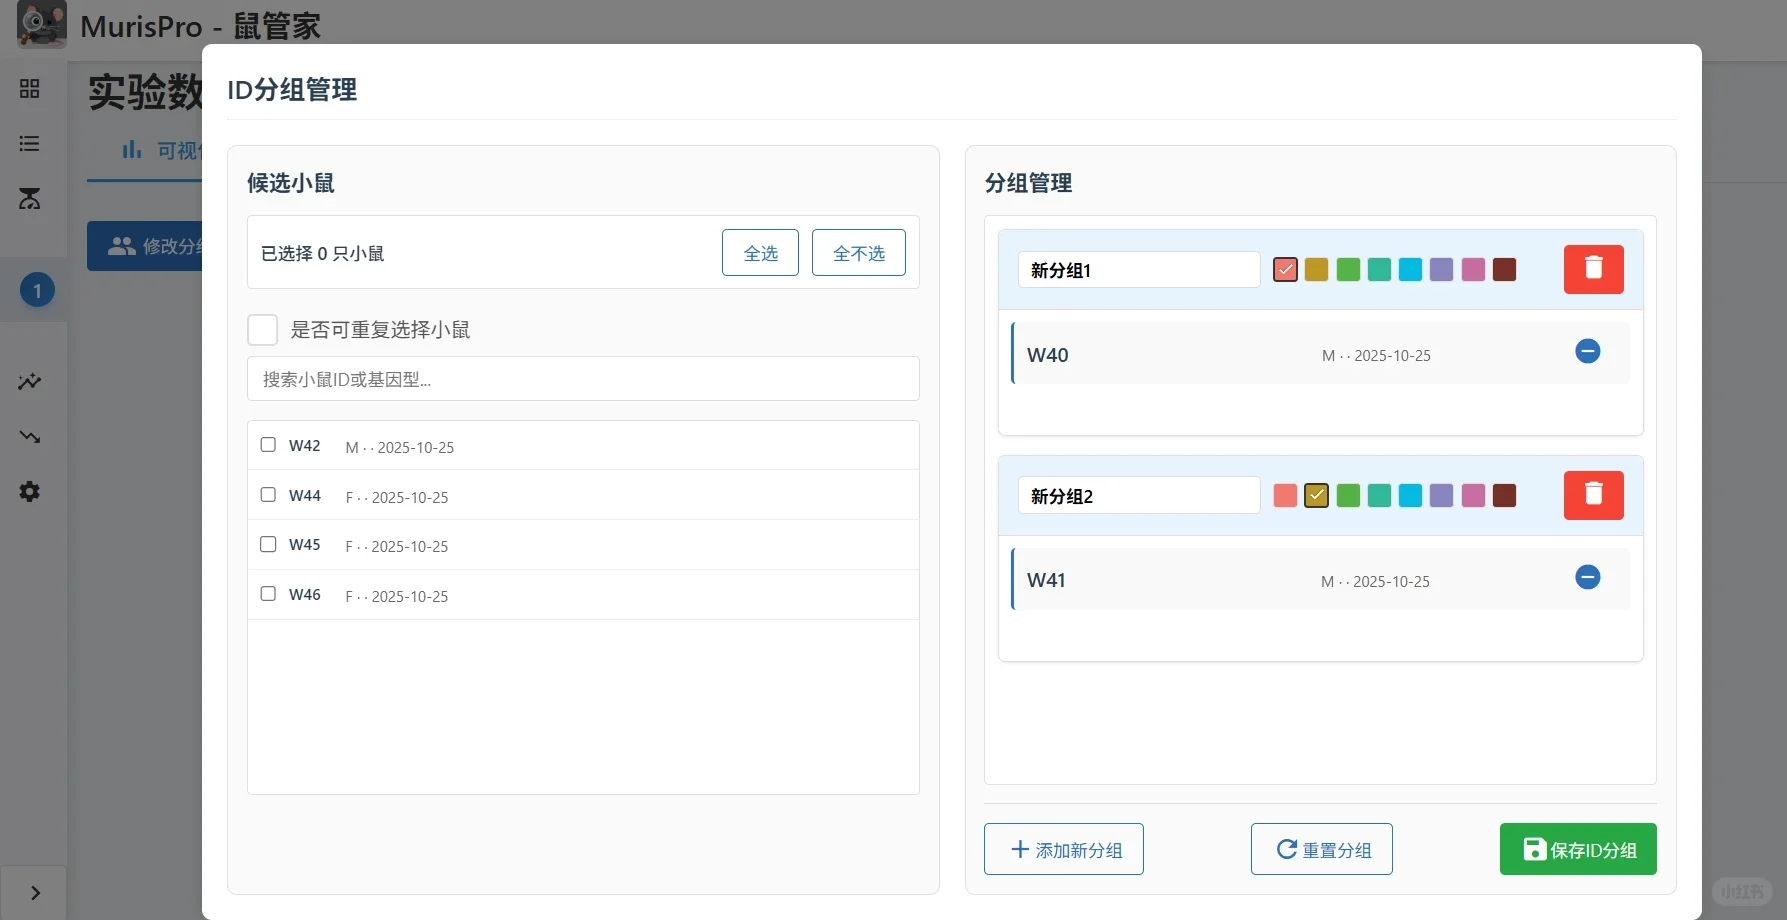Check the W45 mouse checkbox

[x=268, y=544]
